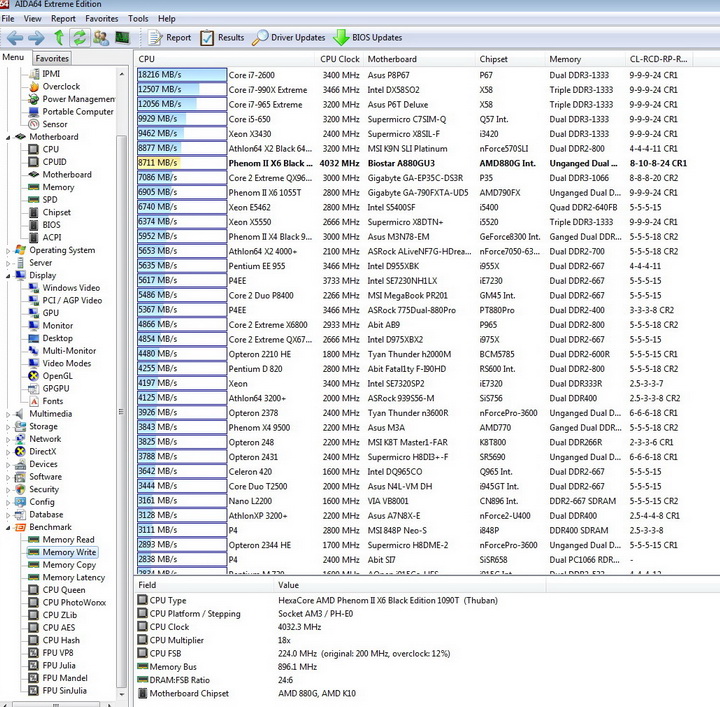The width and height of the screenshot is (720, 707).
Task: Expand the DirectX tree node
Action: click(x=8, y=452)
